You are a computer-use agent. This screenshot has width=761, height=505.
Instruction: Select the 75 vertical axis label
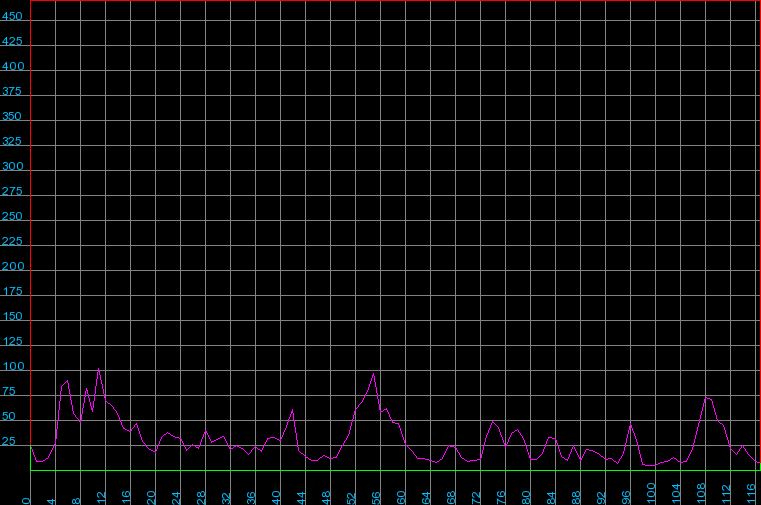pyautogui.click(x=9, y=391)
